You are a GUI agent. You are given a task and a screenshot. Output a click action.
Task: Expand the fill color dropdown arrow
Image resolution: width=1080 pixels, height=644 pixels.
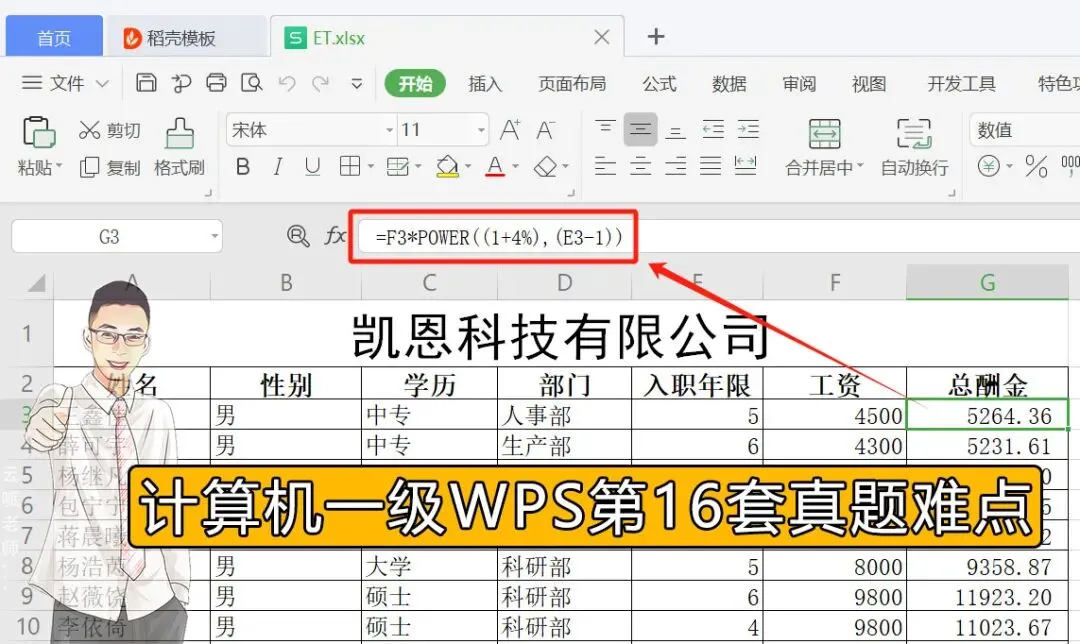click(x=468, y=167)
